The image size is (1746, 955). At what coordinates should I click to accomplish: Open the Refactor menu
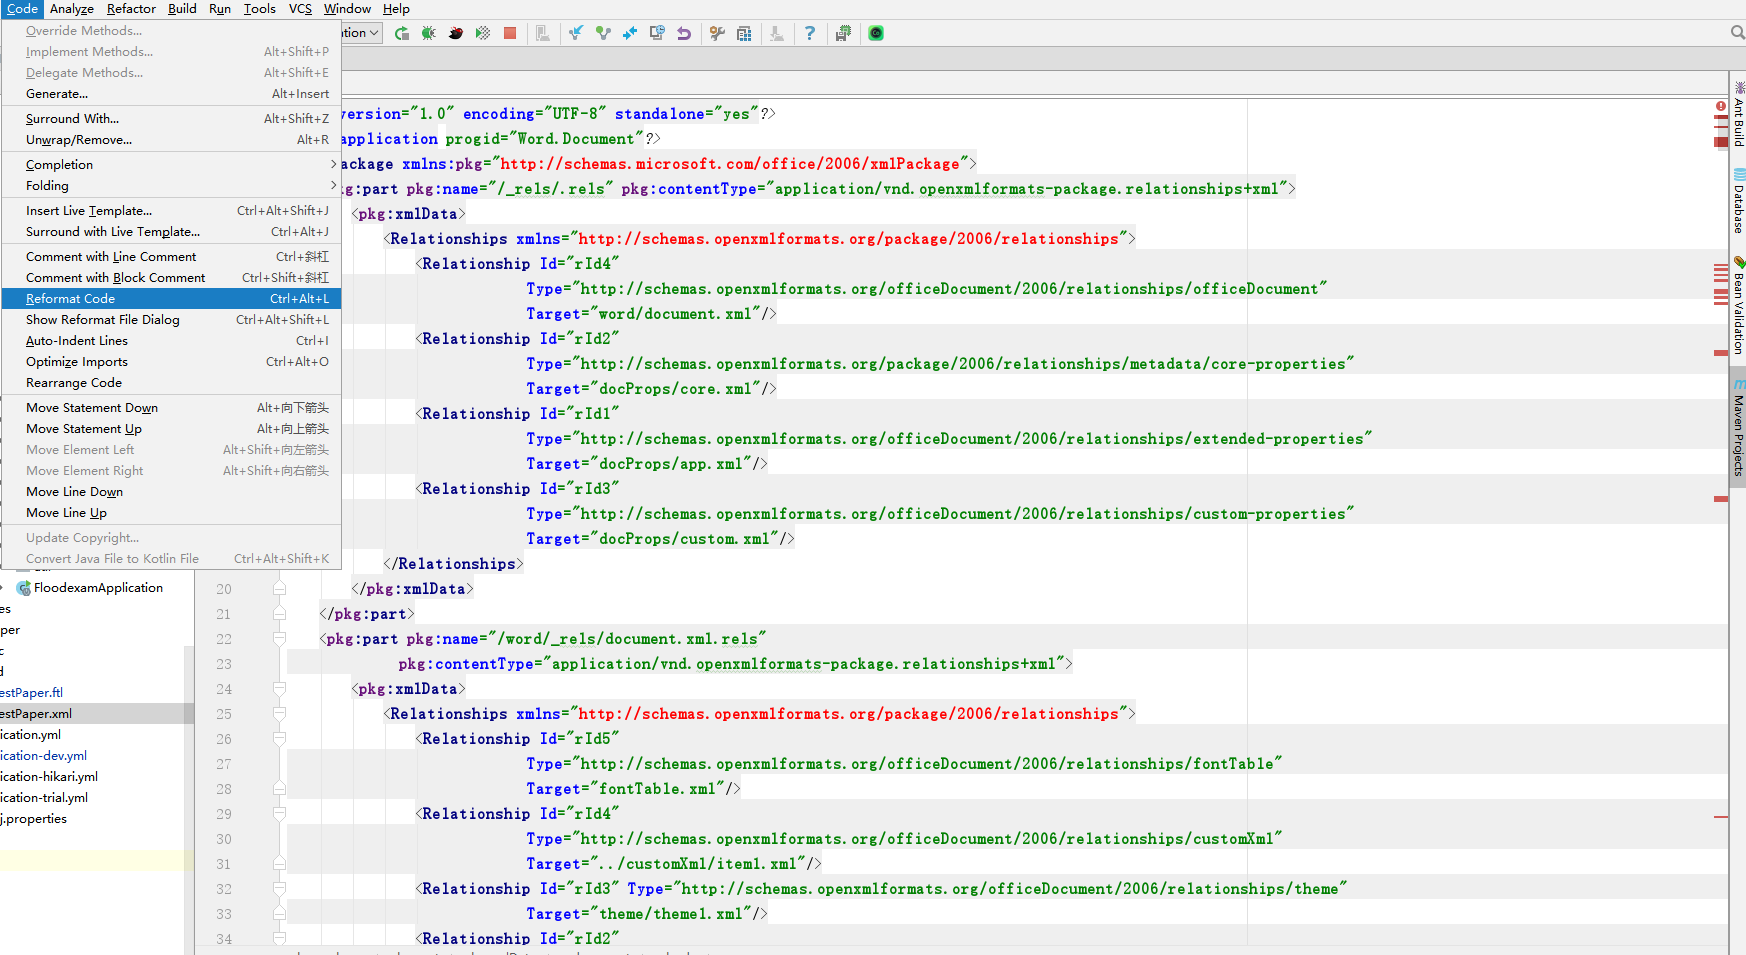(x=130, y=9)
